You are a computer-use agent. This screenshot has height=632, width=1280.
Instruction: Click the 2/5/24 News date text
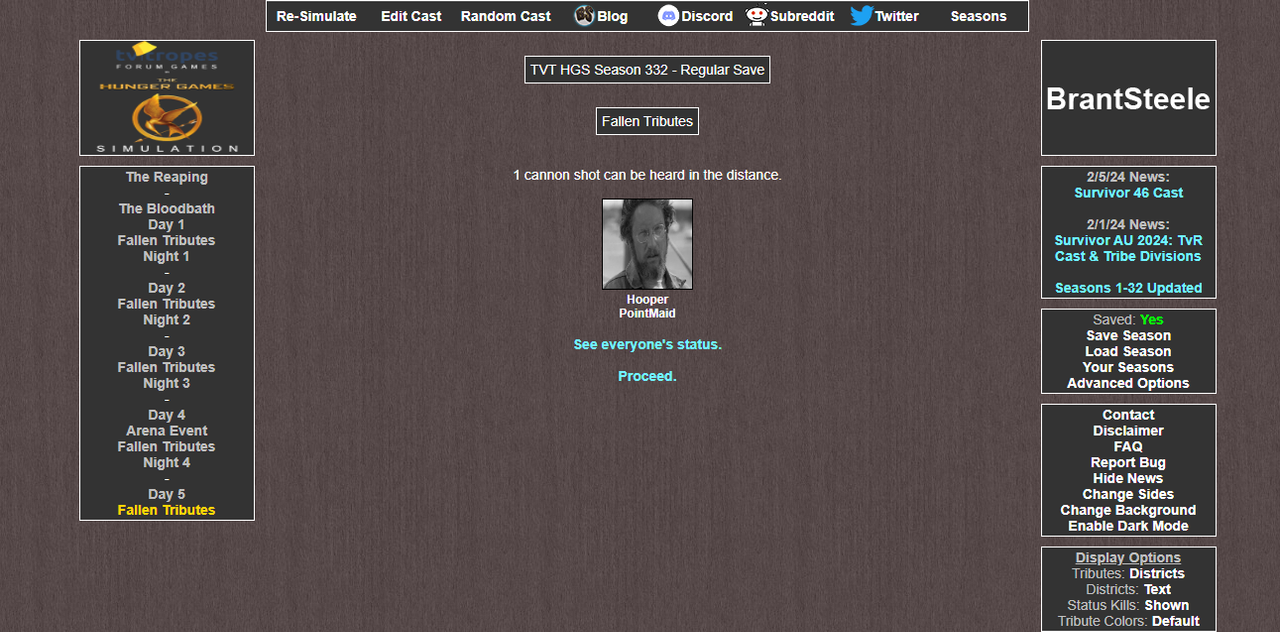coord(1128,177)
